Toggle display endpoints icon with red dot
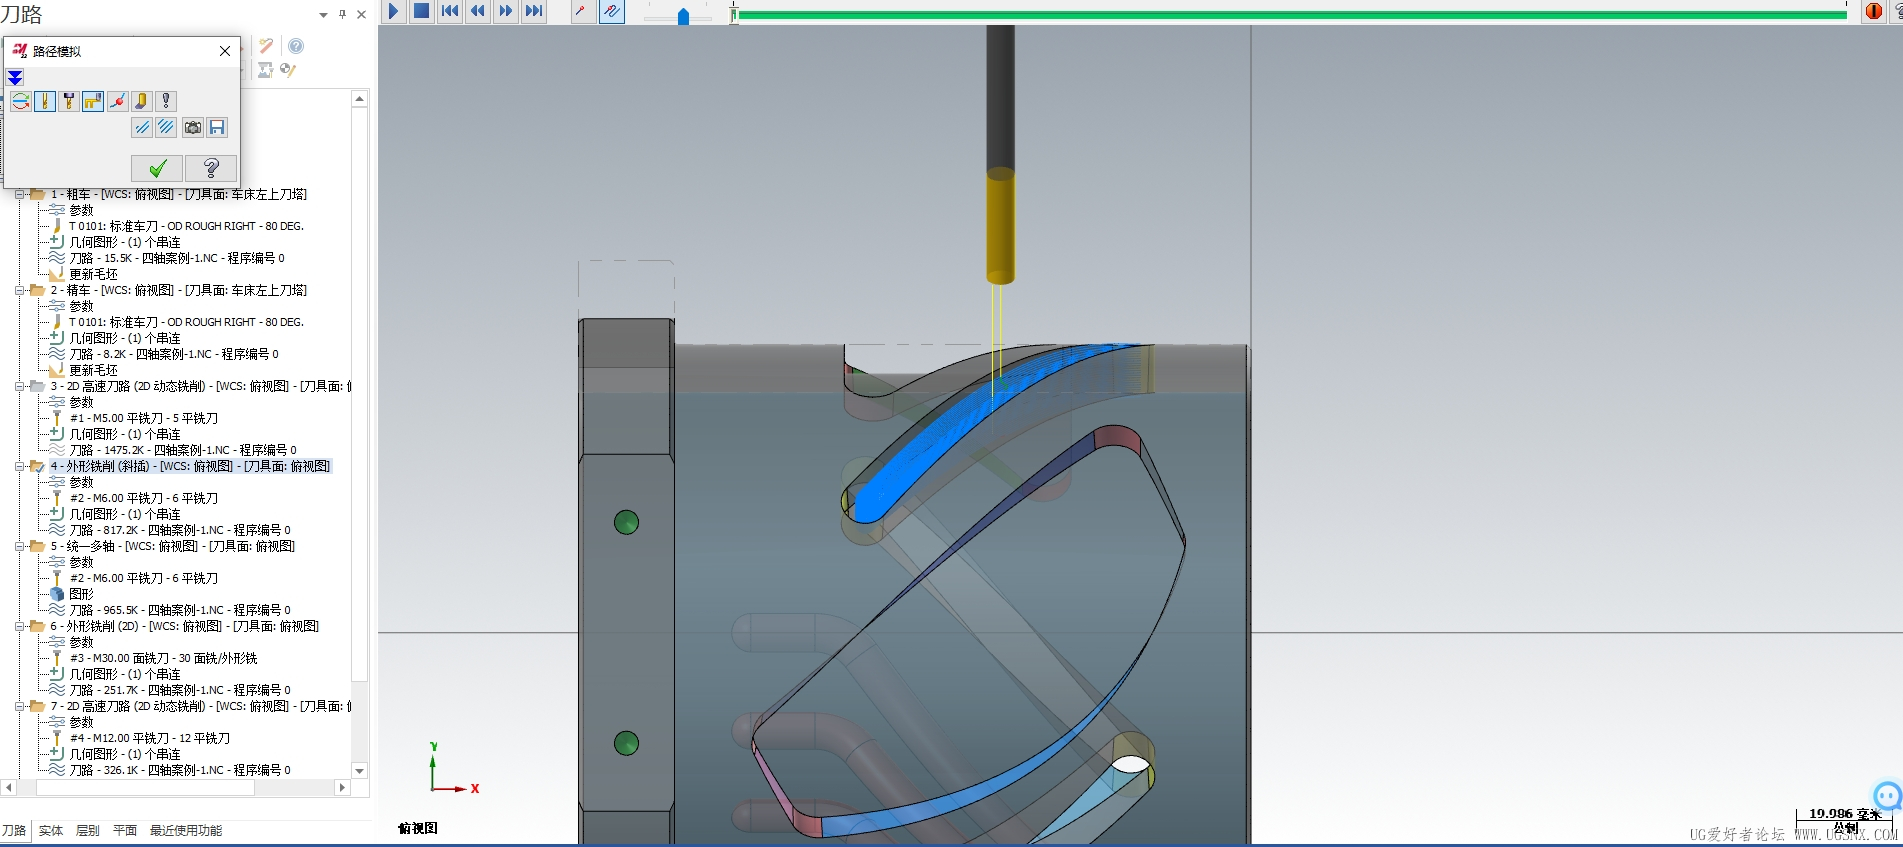 (117, 101)
